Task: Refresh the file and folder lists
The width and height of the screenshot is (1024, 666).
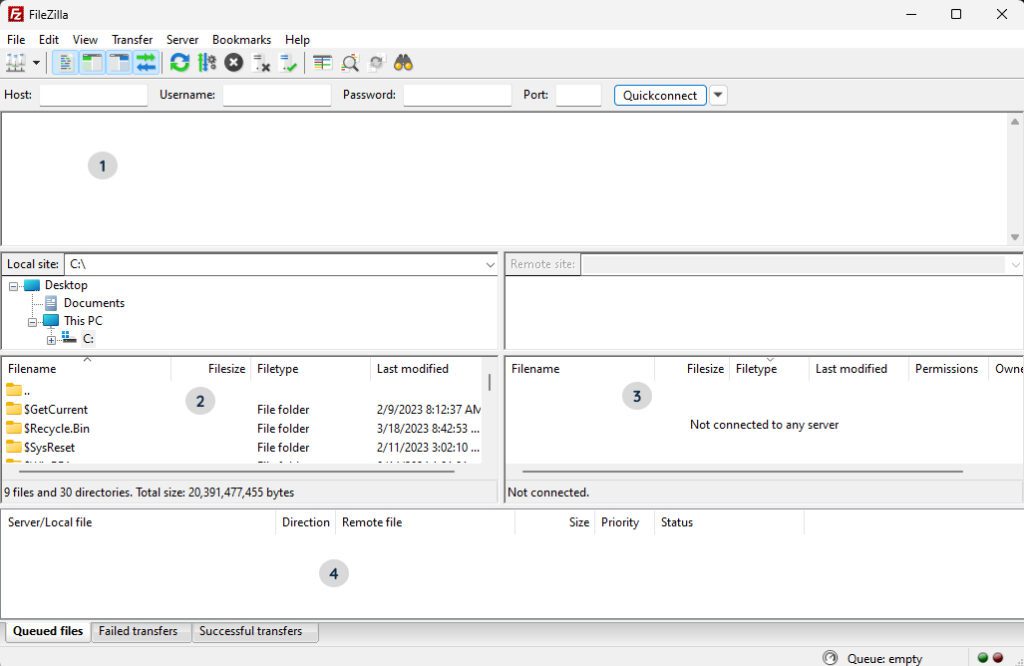Action: click(x=180, y=63)
